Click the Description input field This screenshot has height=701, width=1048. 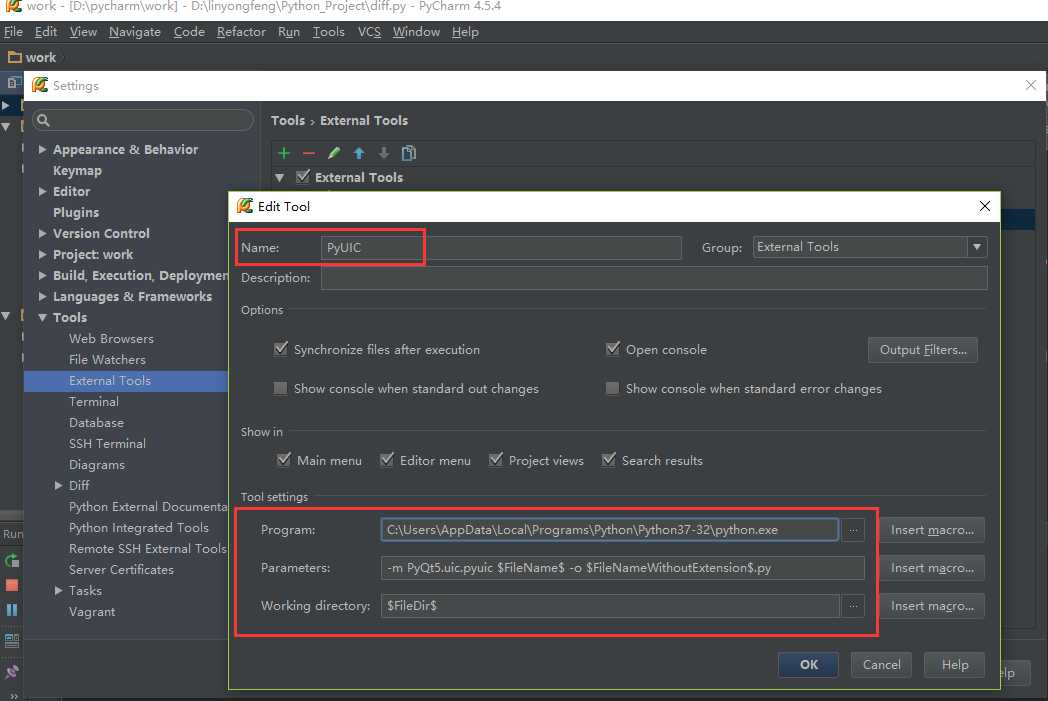tap(654, 278)
